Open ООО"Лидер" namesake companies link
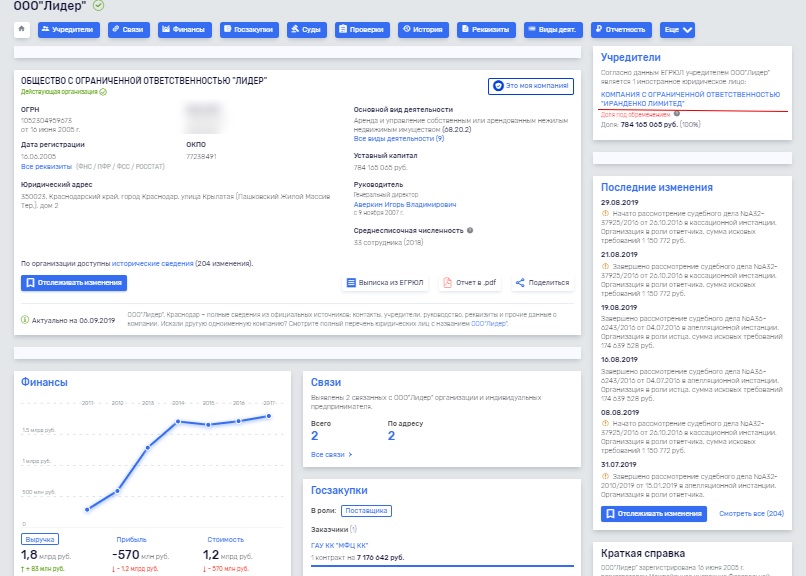Viewport: 806px width, 576px height. click(x=489, y=324)
